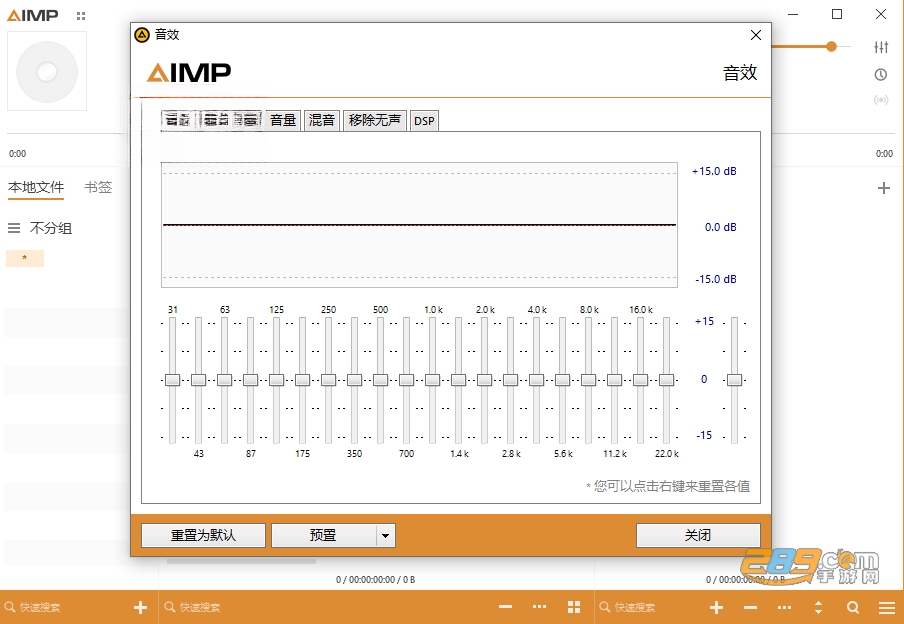The image size is (904, 624).
Task: Click the 重置为默认 button
Action: click(203, 535)
